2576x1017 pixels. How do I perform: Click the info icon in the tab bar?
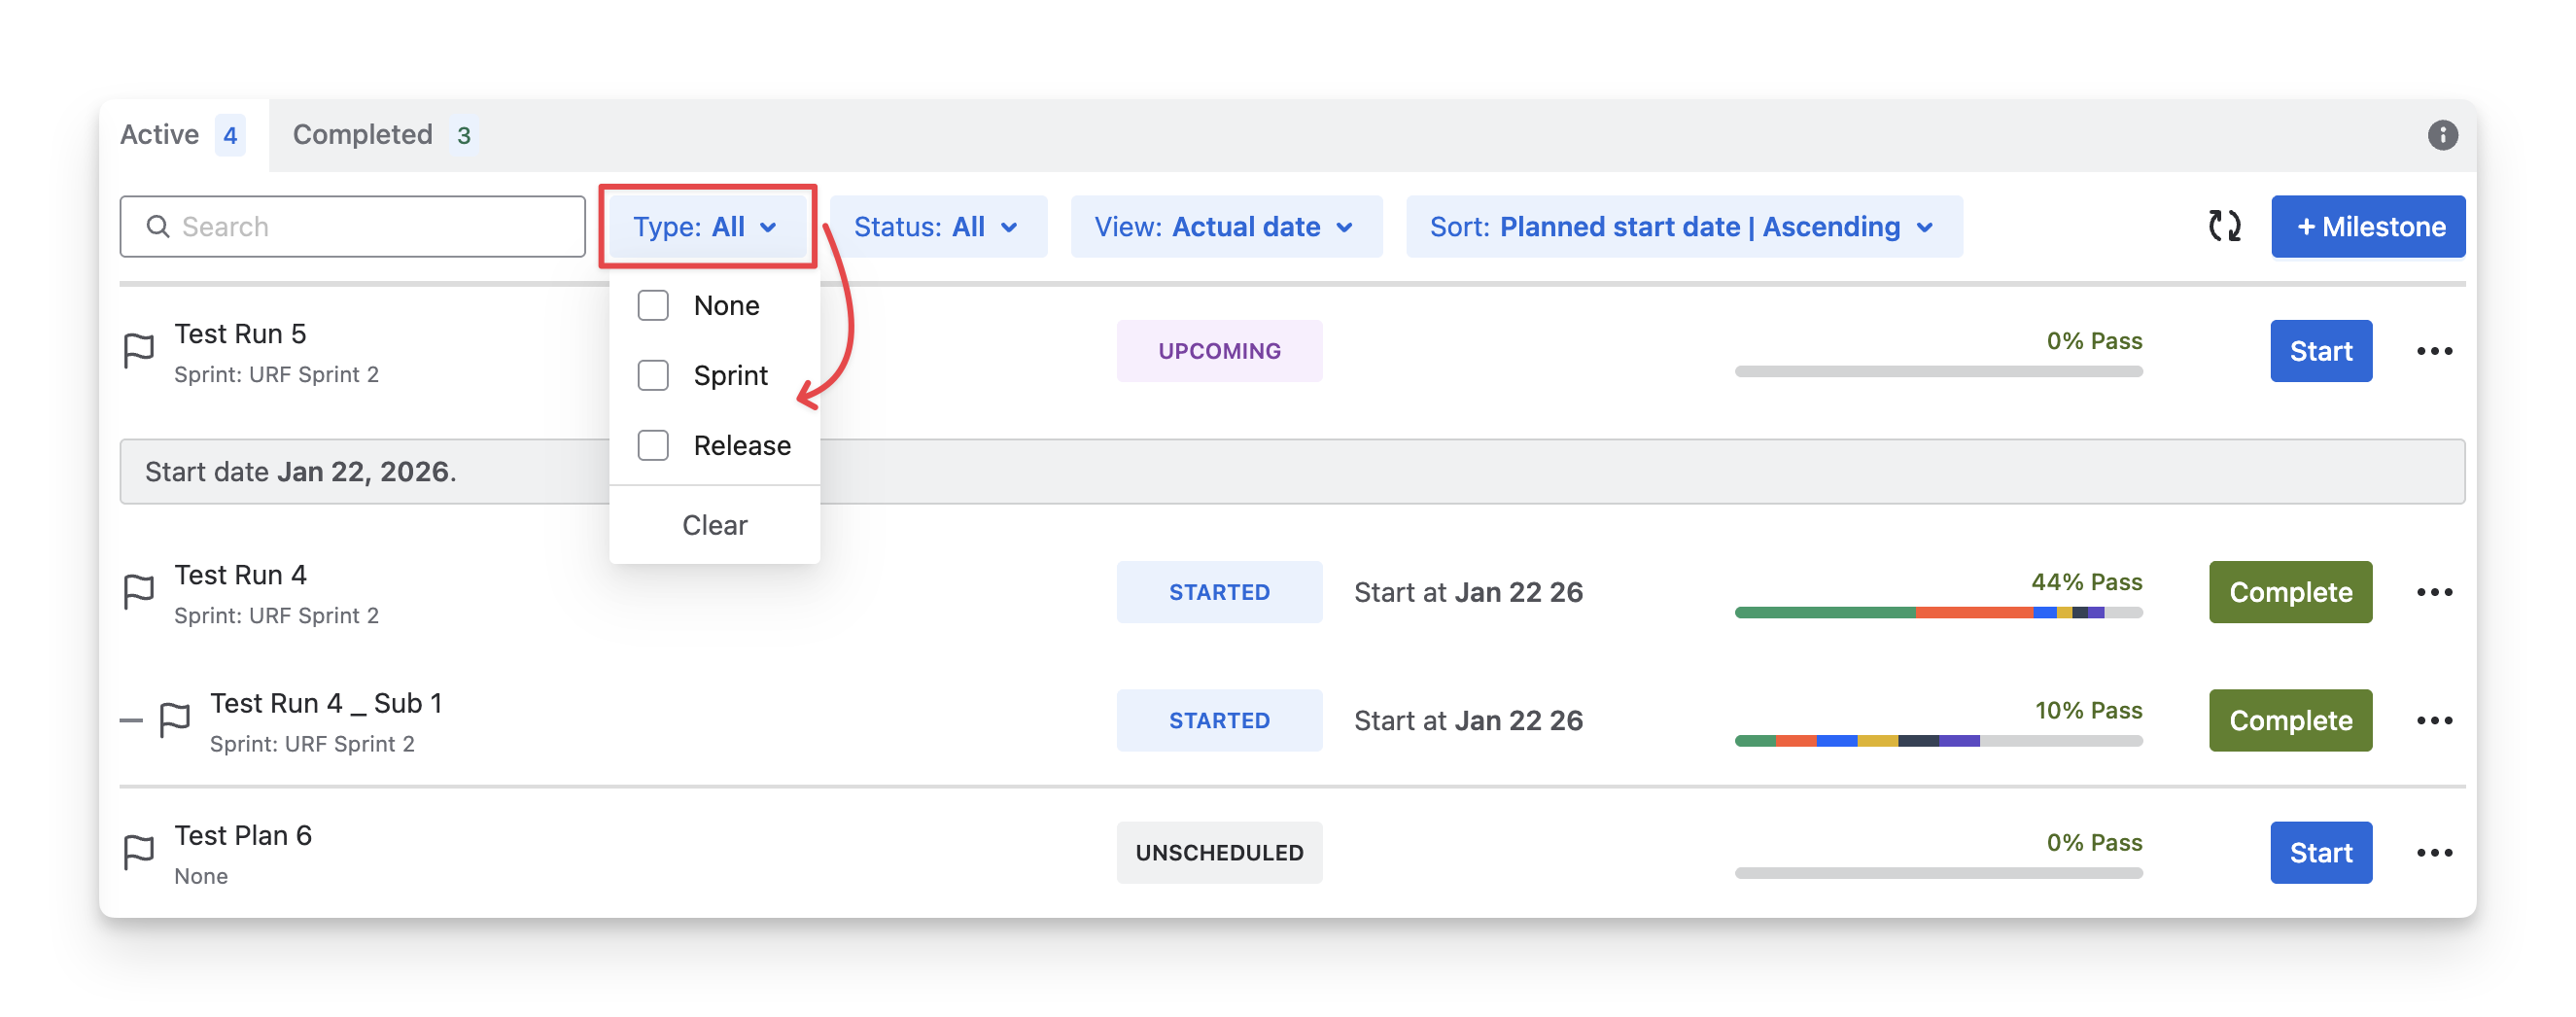(x=2442, y=135)
